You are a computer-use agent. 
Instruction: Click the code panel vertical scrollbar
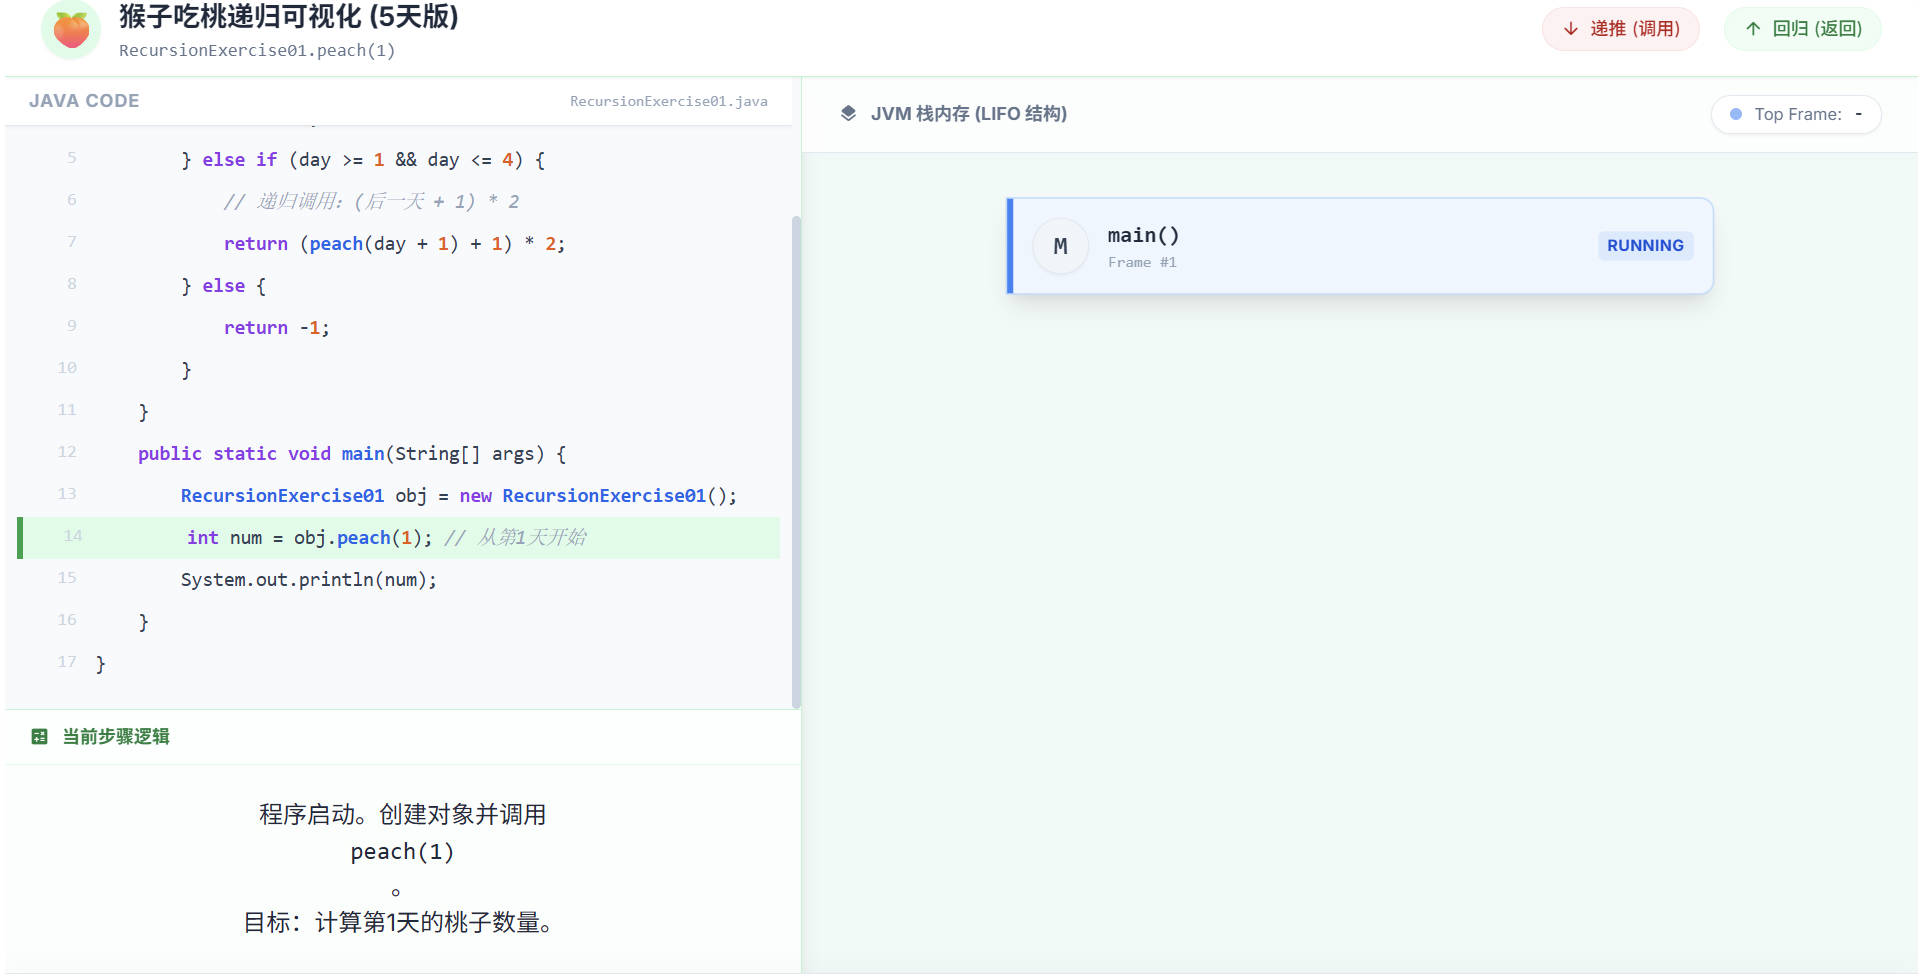pos(796,460)
